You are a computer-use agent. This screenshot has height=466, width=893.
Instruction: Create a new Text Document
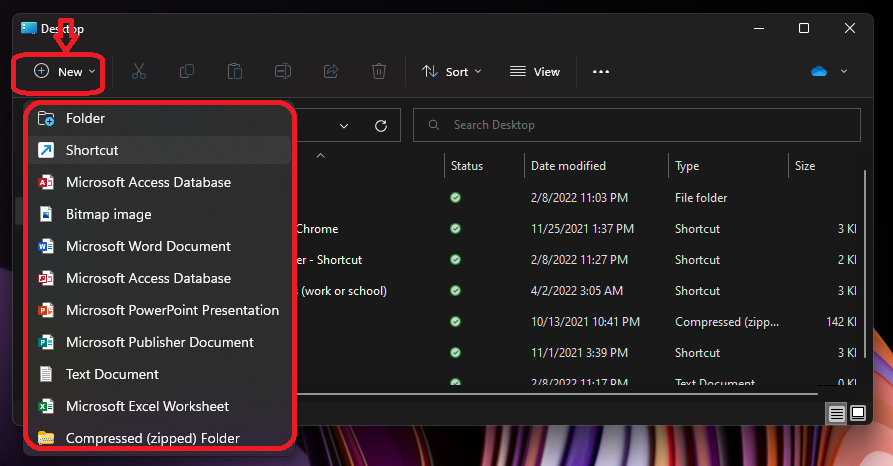pos(160,374)
